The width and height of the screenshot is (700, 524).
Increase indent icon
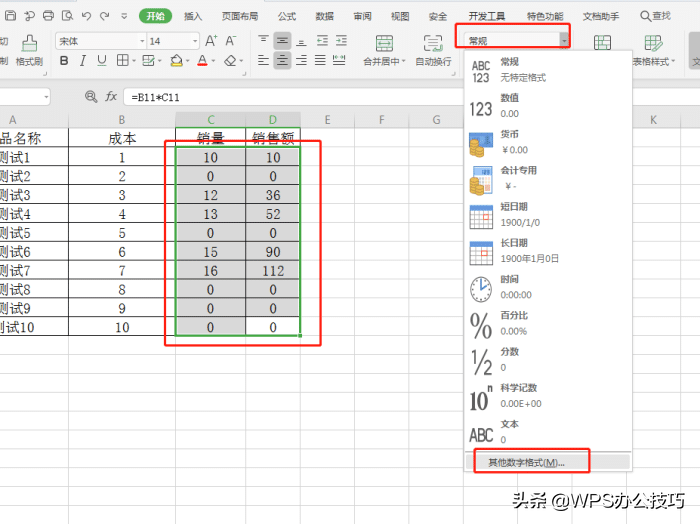341,41
